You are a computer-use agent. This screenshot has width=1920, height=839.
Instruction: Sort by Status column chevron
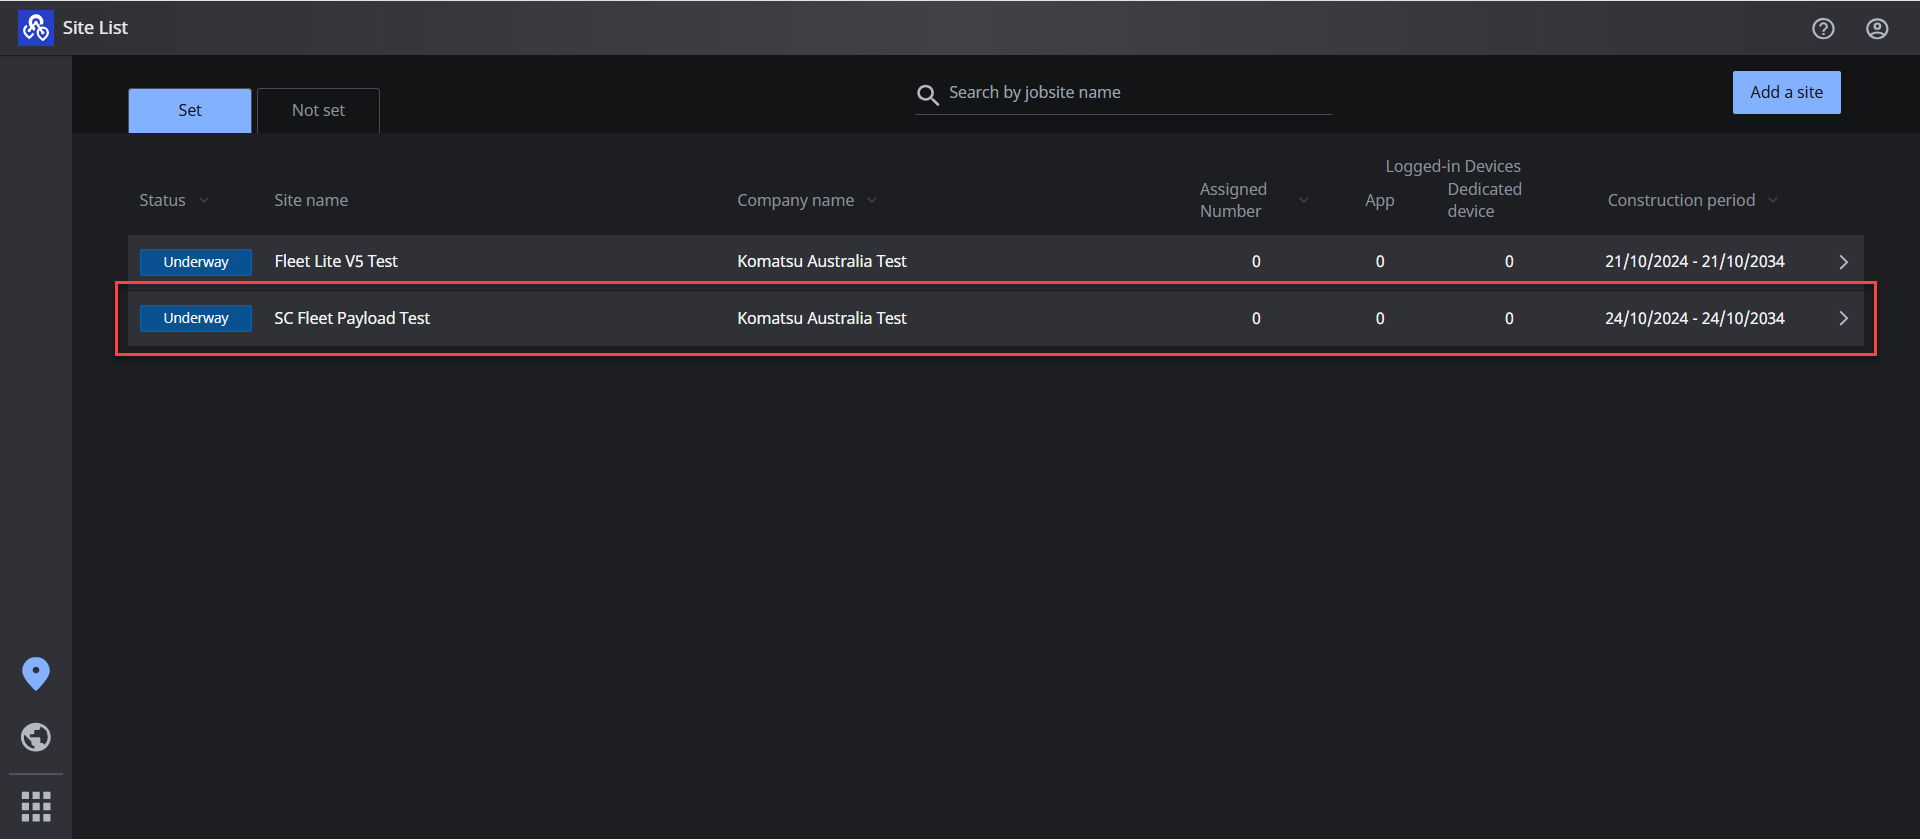[204, 200]
